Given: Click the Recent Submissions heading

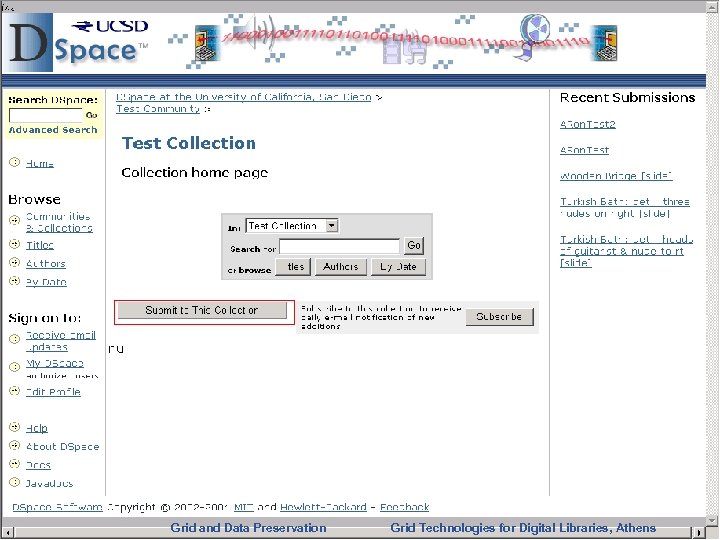Looking at the screenshot, I should pyautogui.click(x=627, y=98).
